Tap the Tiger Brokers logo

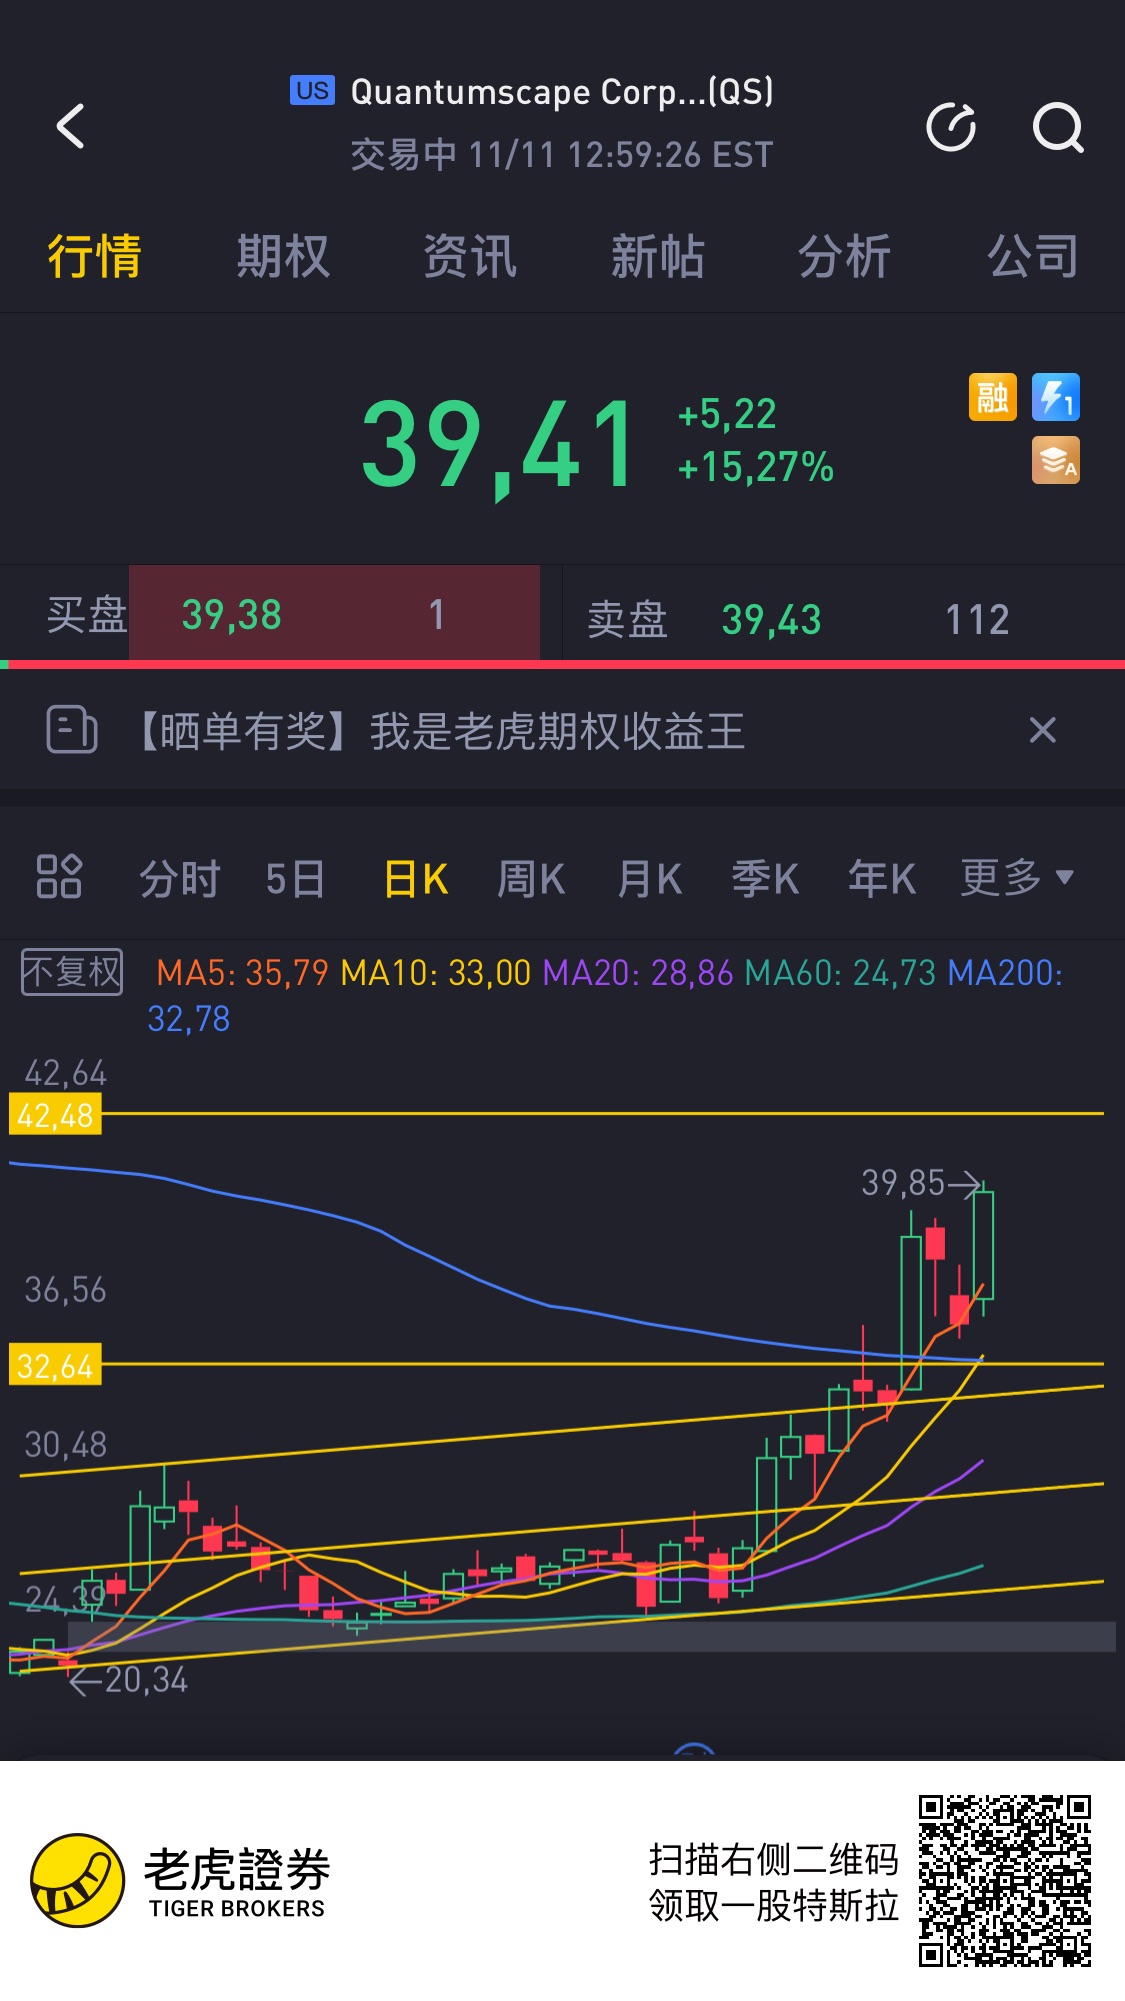[180, 1880]
